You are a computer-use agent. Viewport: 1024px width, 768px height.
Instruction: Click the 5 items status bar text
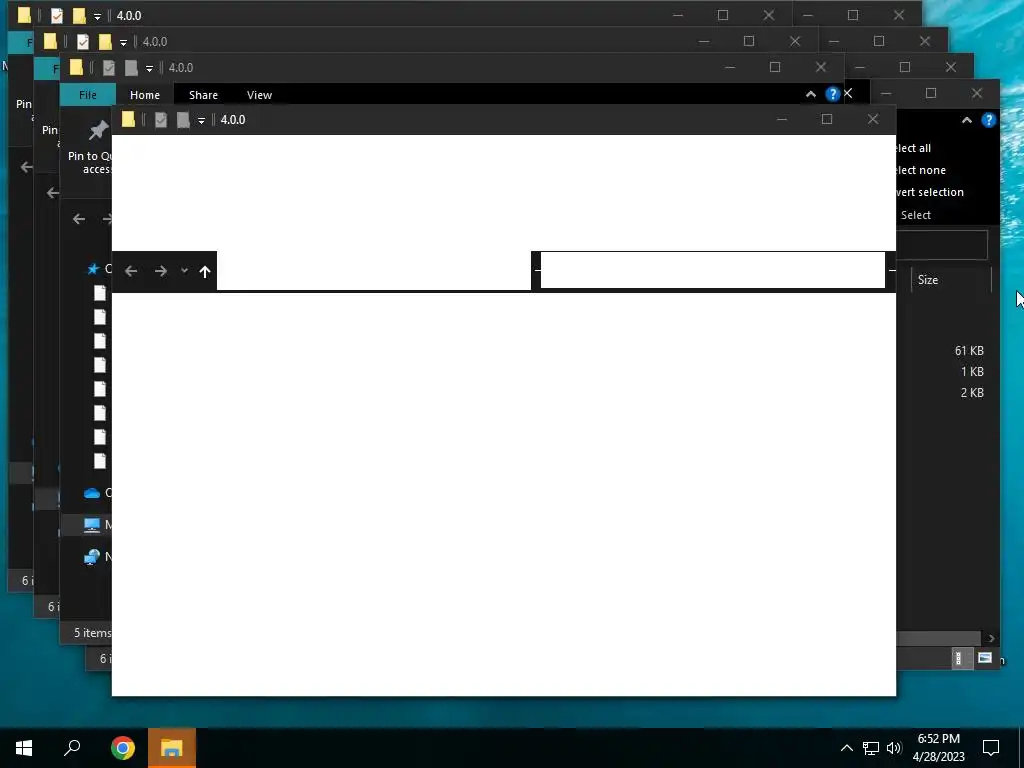(92, 633)
